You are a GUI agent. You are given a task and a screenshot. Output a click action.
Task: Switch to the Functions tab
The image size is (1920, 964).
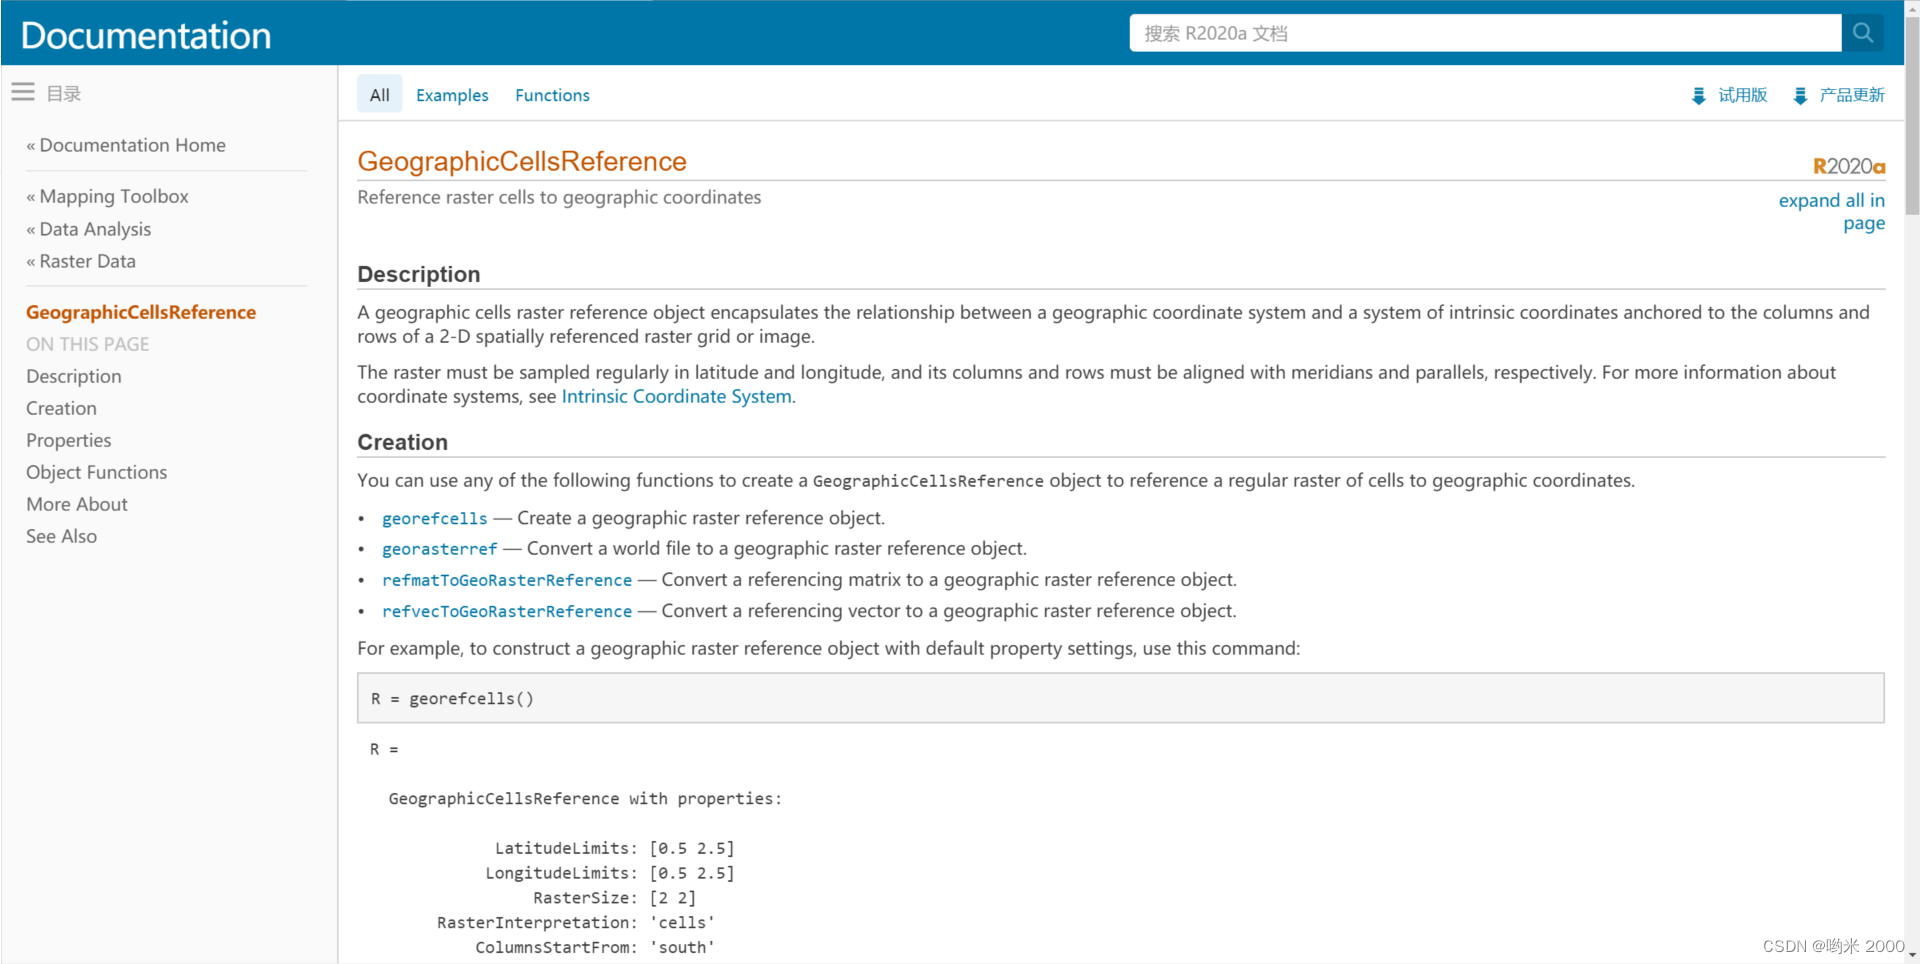click(552, 94)
